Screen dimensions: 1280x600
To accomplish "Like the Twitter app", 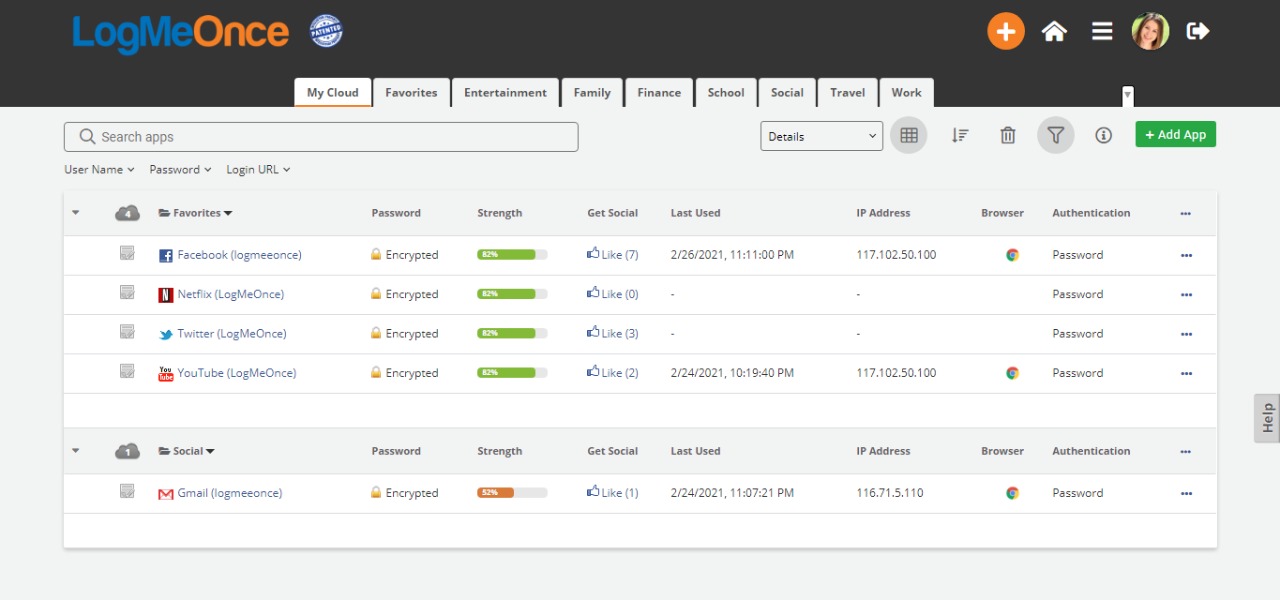I will pos(612,333).
